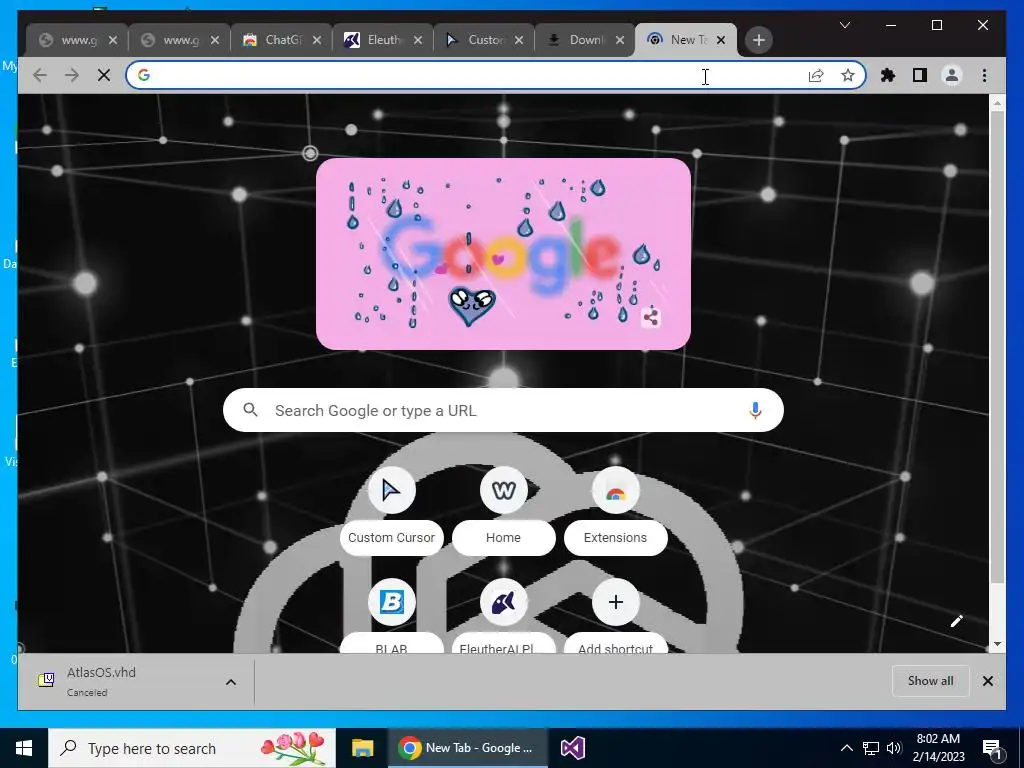Click the browser Back arrow
The image size is (1024, 768).
click(x=40, y=76)
